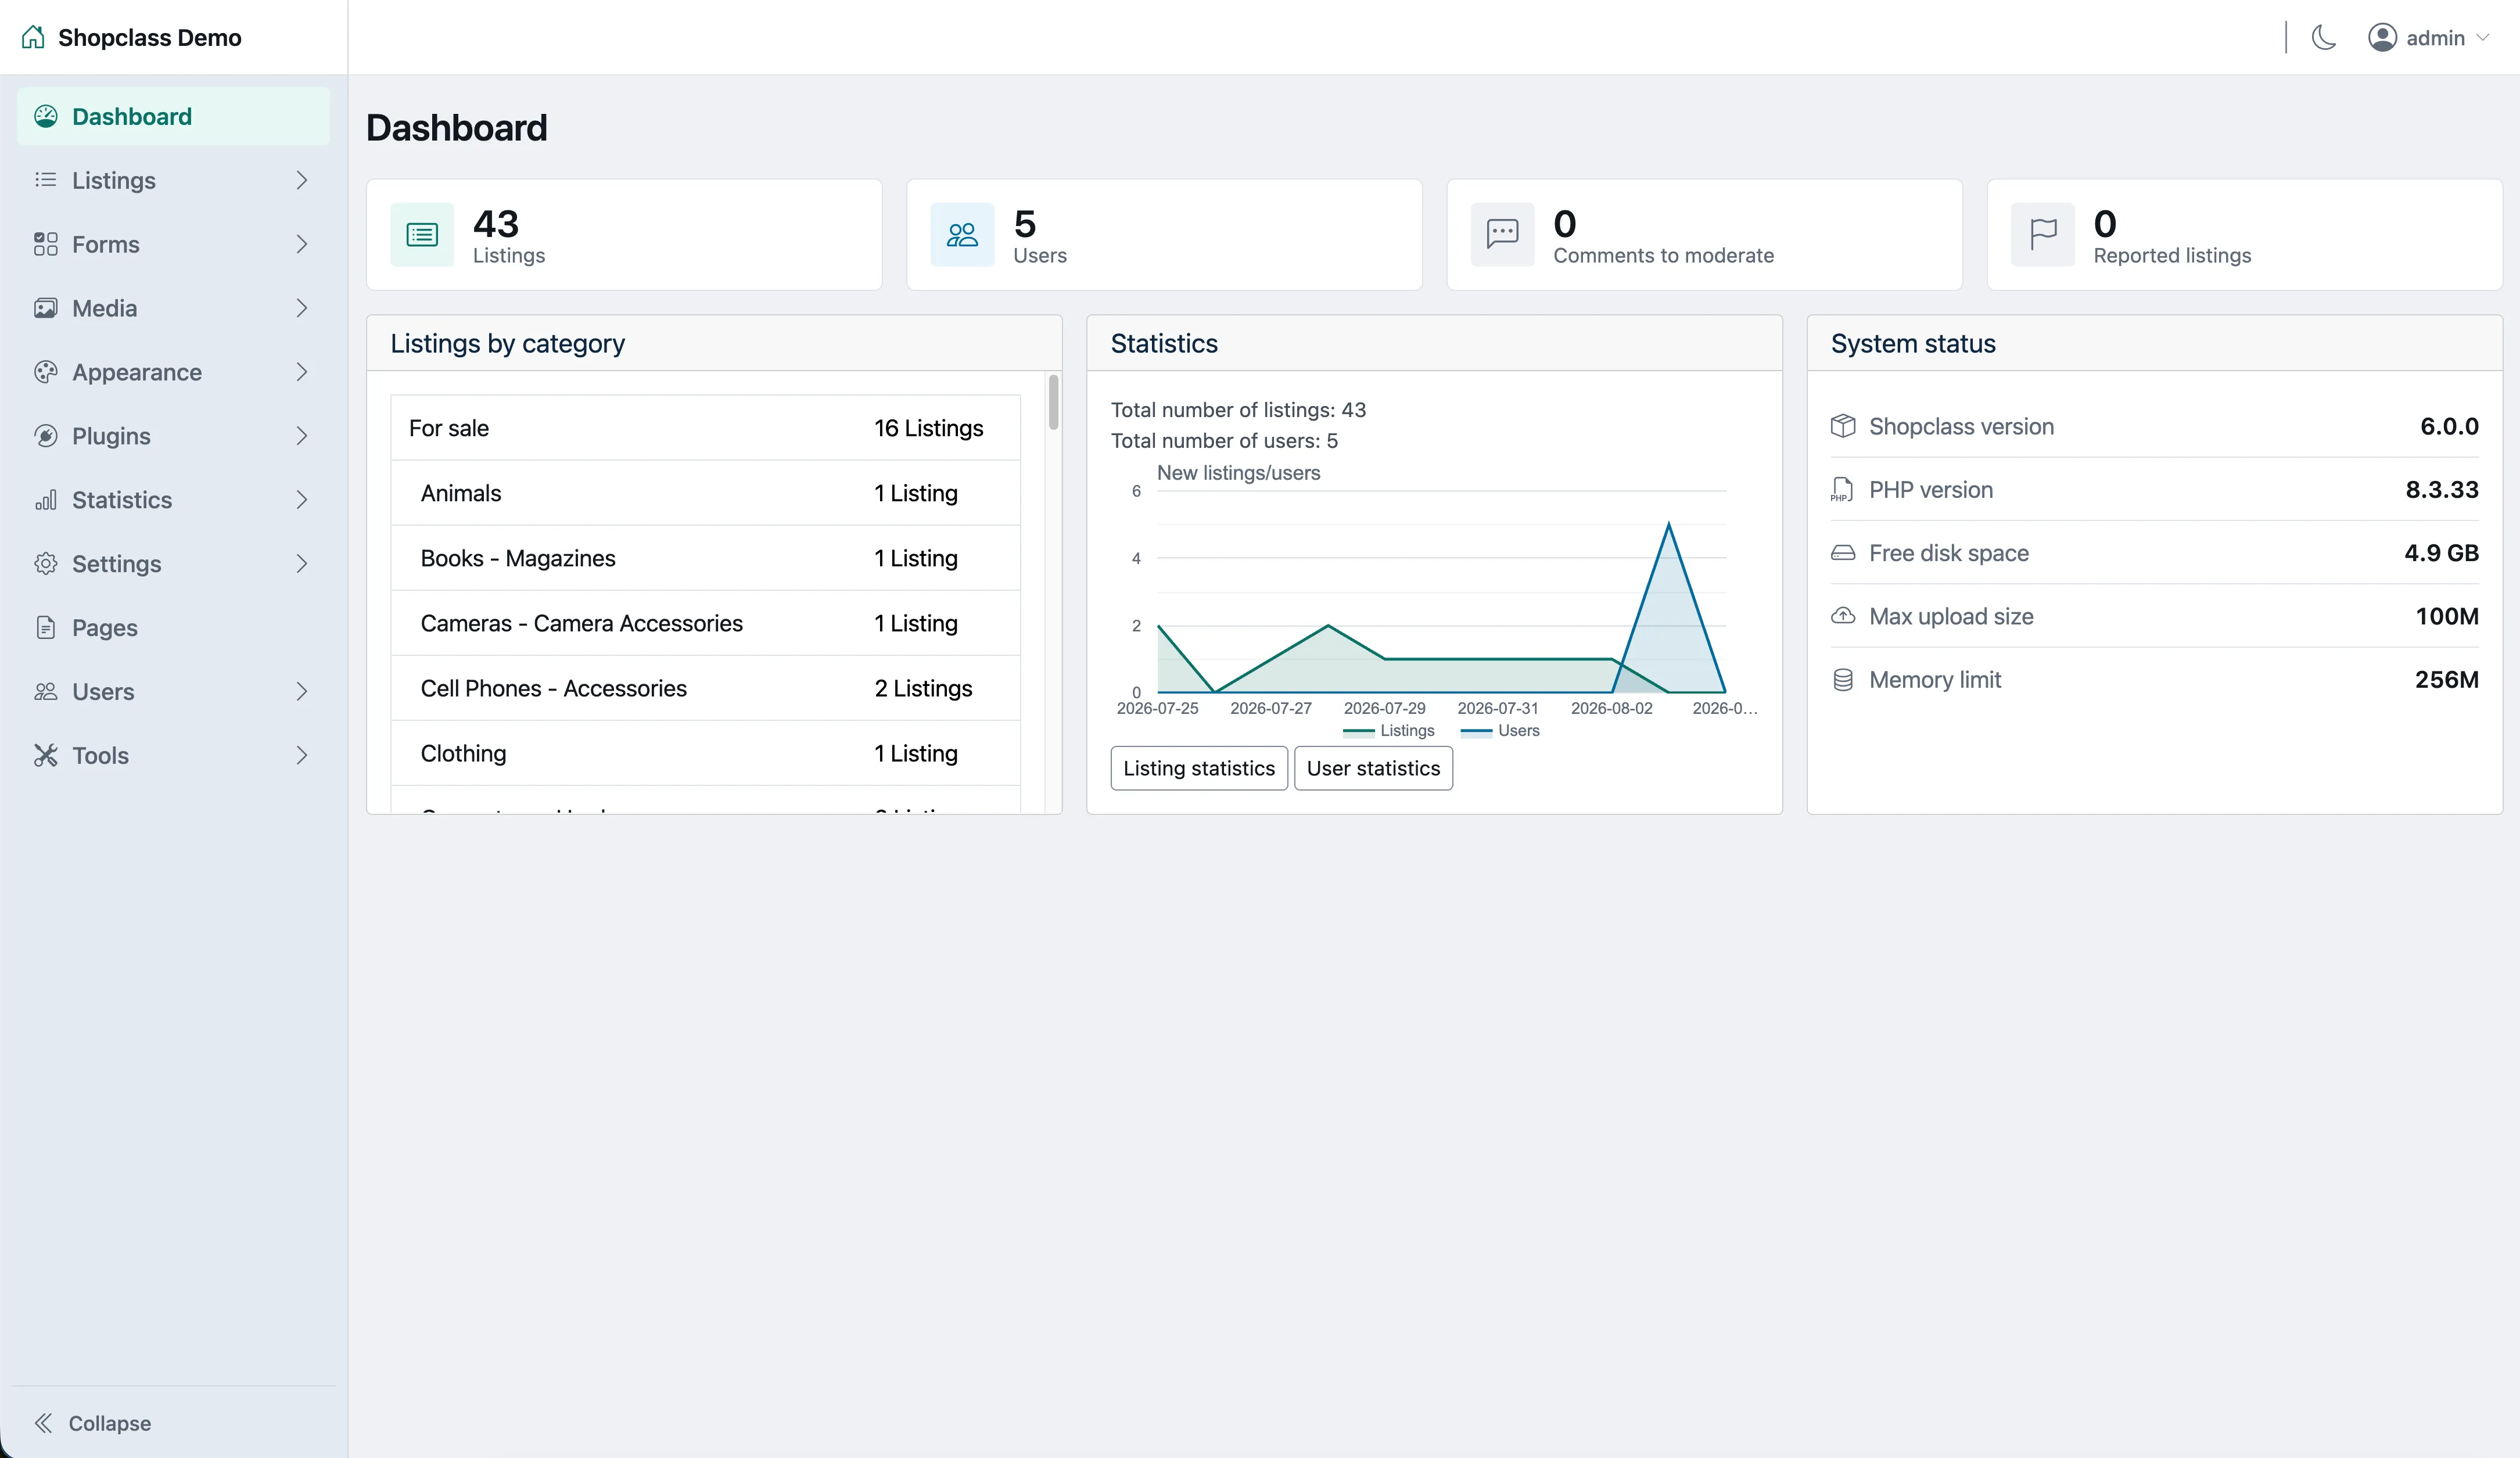Image resolution: width=2520 pixels, height=1458 pixels.
Task: Click the 16 Listings count
Action: (x=929, y=428)
